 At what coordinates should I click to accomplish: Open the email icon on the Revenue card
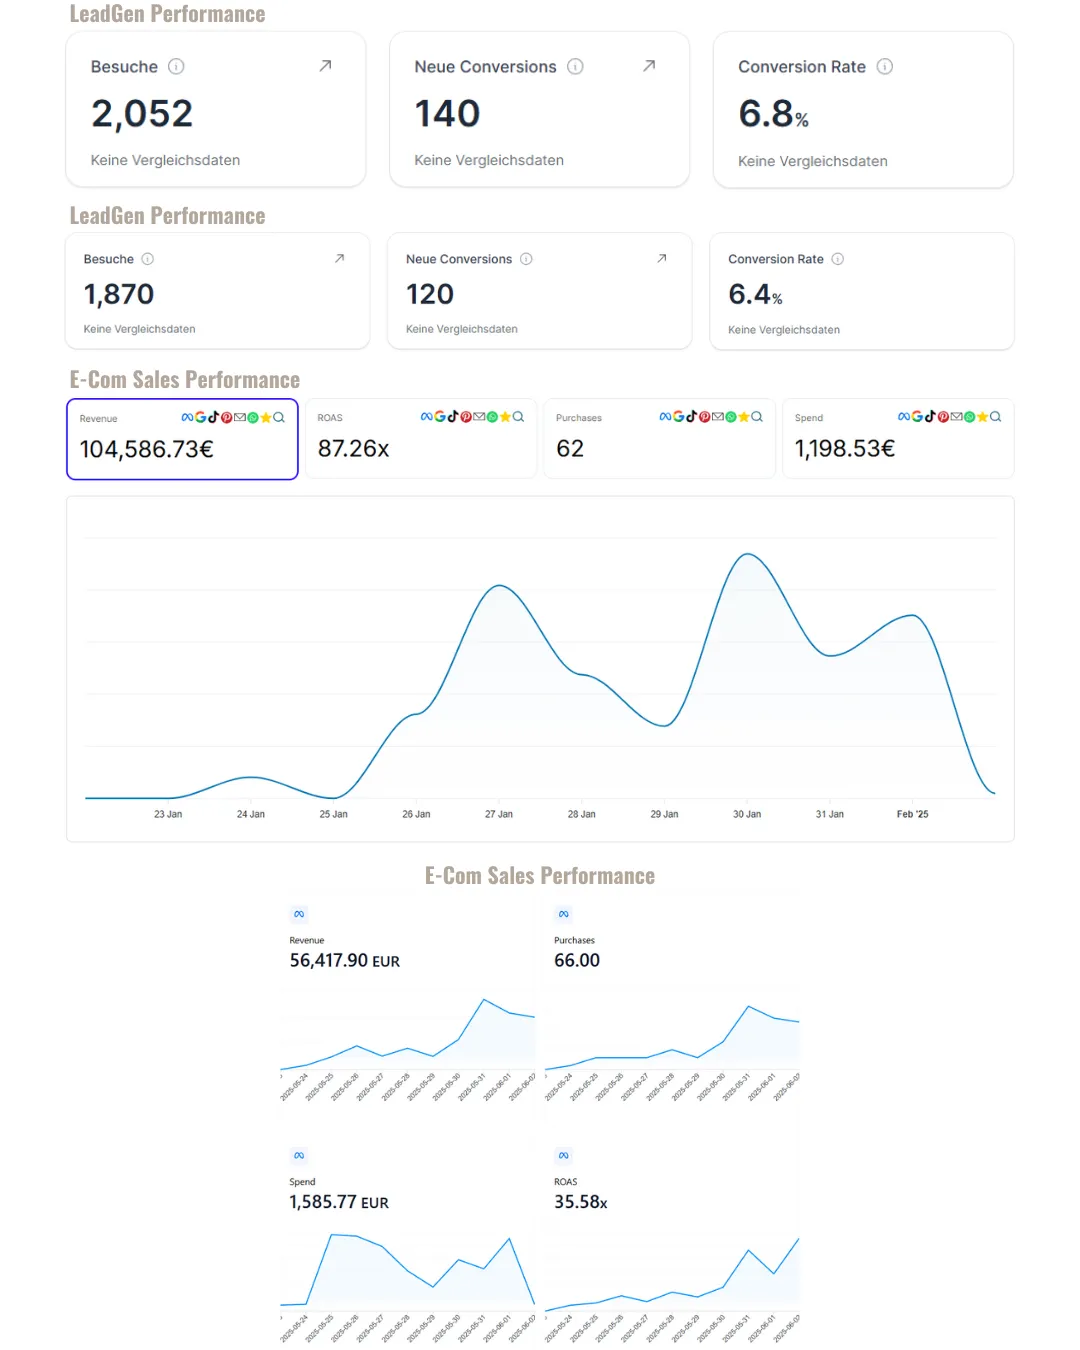(240, 417)
